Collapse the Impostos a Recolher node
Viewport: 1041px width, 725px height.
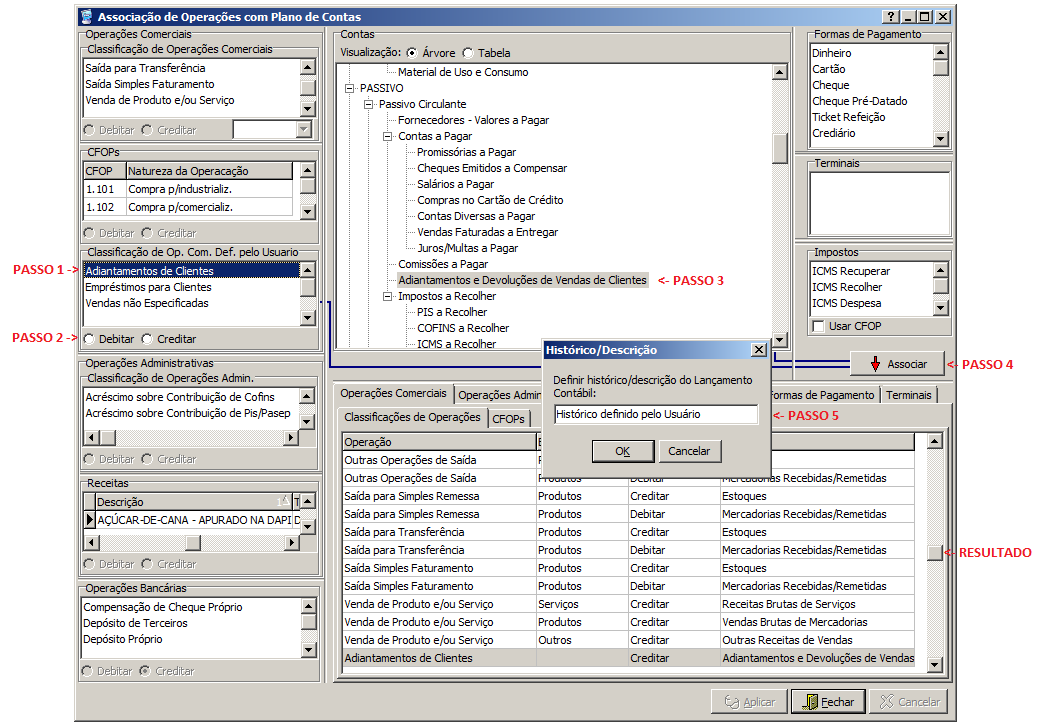point(387,296)
